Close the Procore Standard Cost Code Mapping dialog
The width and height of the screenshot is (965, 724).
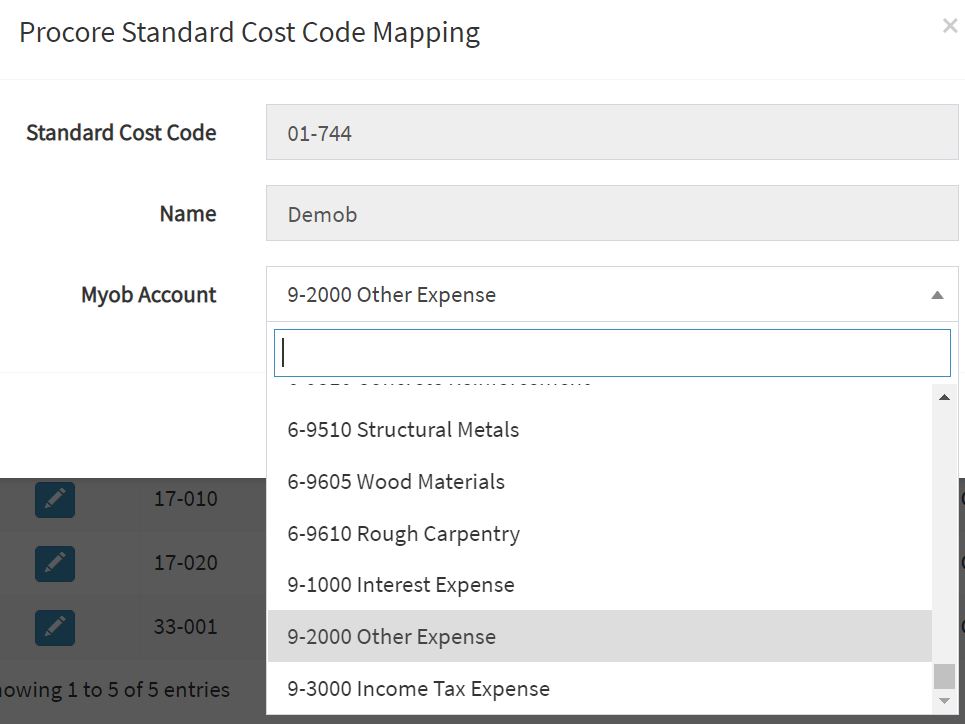pyautogui.click(x=949, y=26)
